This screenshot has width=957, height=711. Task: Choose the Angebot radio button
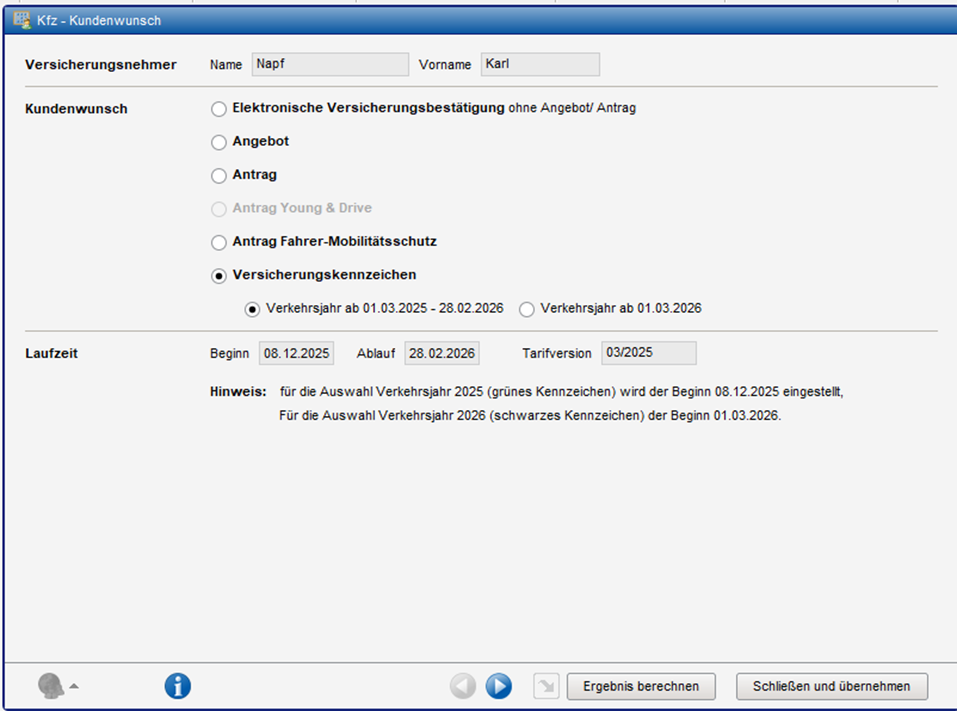pos(219,143)
